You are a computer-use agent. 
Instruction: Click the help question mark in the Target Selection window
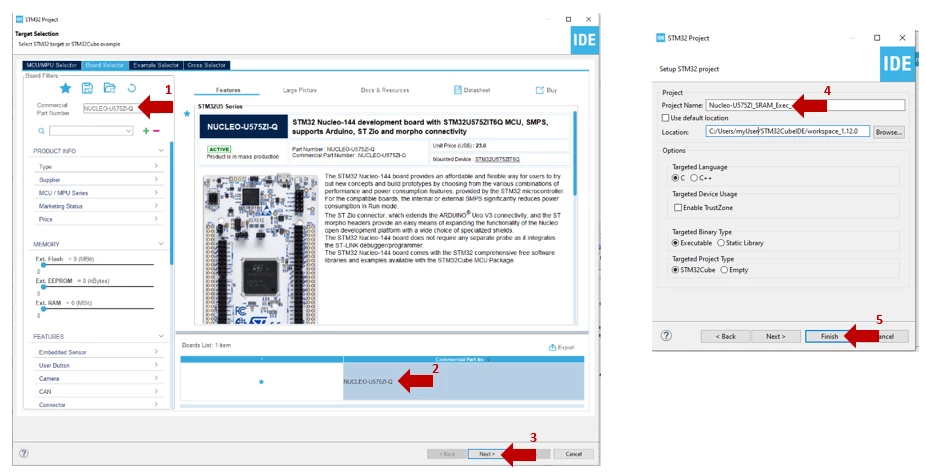[x=24, y=454]
